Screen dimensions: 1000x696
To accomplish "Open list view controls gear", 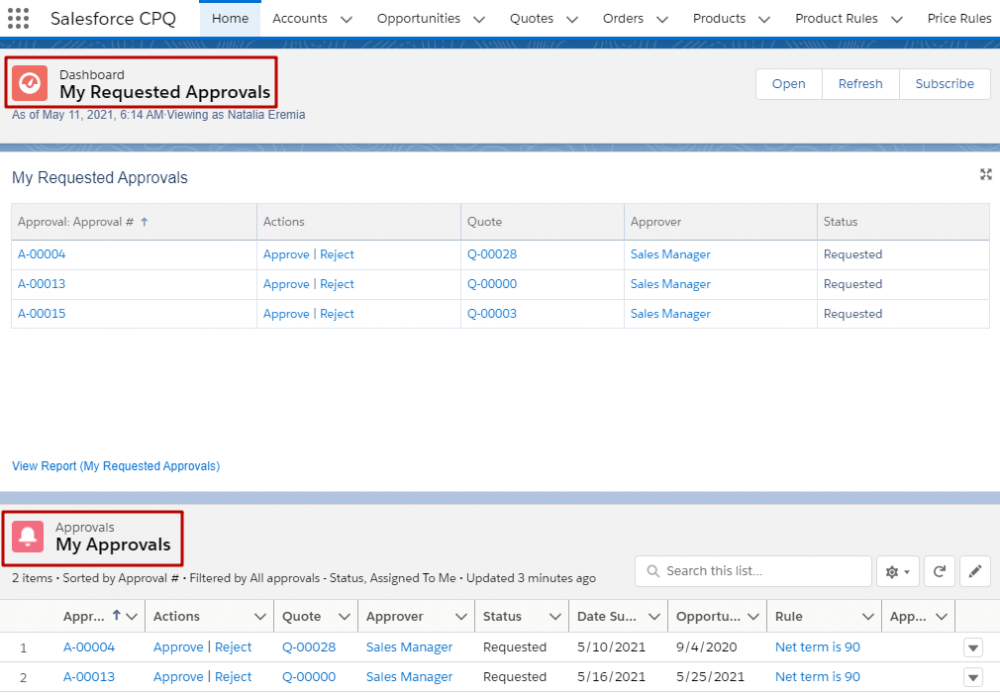I will [897, 572].
